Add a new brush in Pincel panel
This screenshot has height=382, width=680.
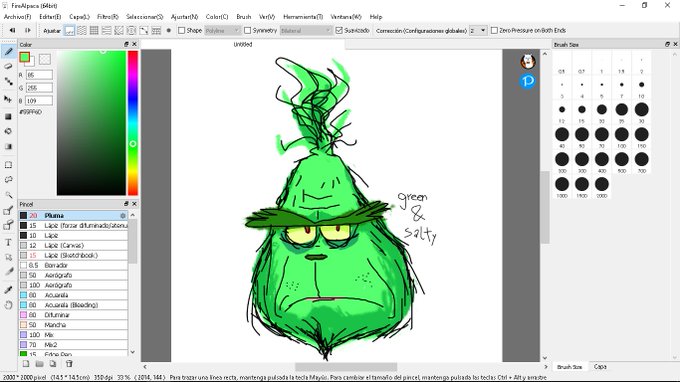26,364
